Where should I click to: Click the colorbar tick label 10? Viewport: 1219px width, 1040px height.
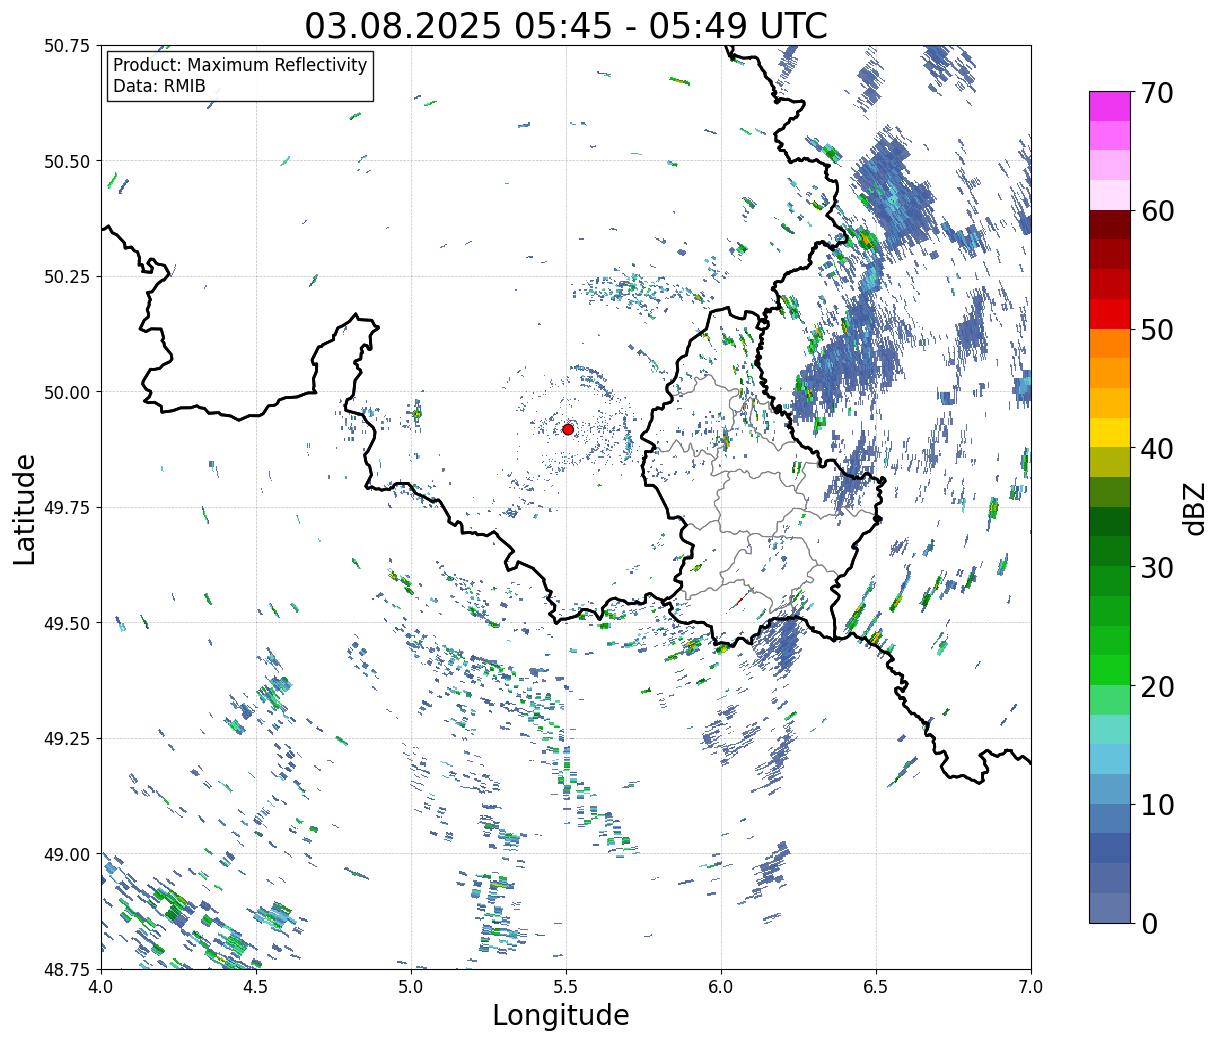pyautogui.click(x=1156, y=804)
